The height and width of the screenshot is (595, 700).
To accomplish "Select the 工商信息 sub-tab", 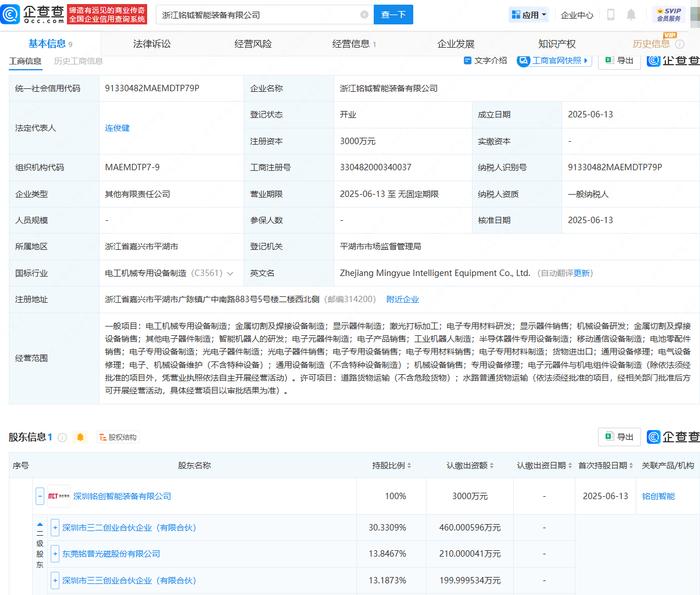I will pyautogui.click(x=25, y=61).
